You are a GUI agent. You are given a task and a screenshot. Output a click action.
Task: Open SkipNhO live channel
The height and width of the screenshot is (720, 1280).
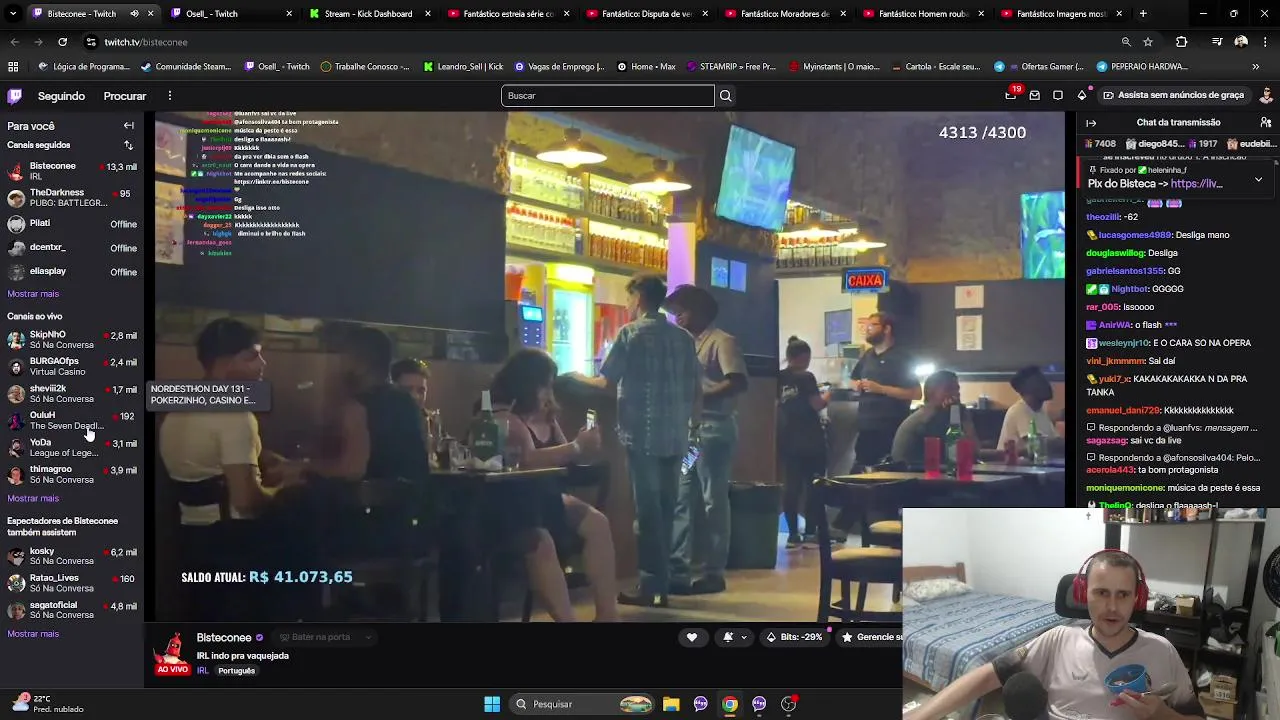(x=70, y=340)
